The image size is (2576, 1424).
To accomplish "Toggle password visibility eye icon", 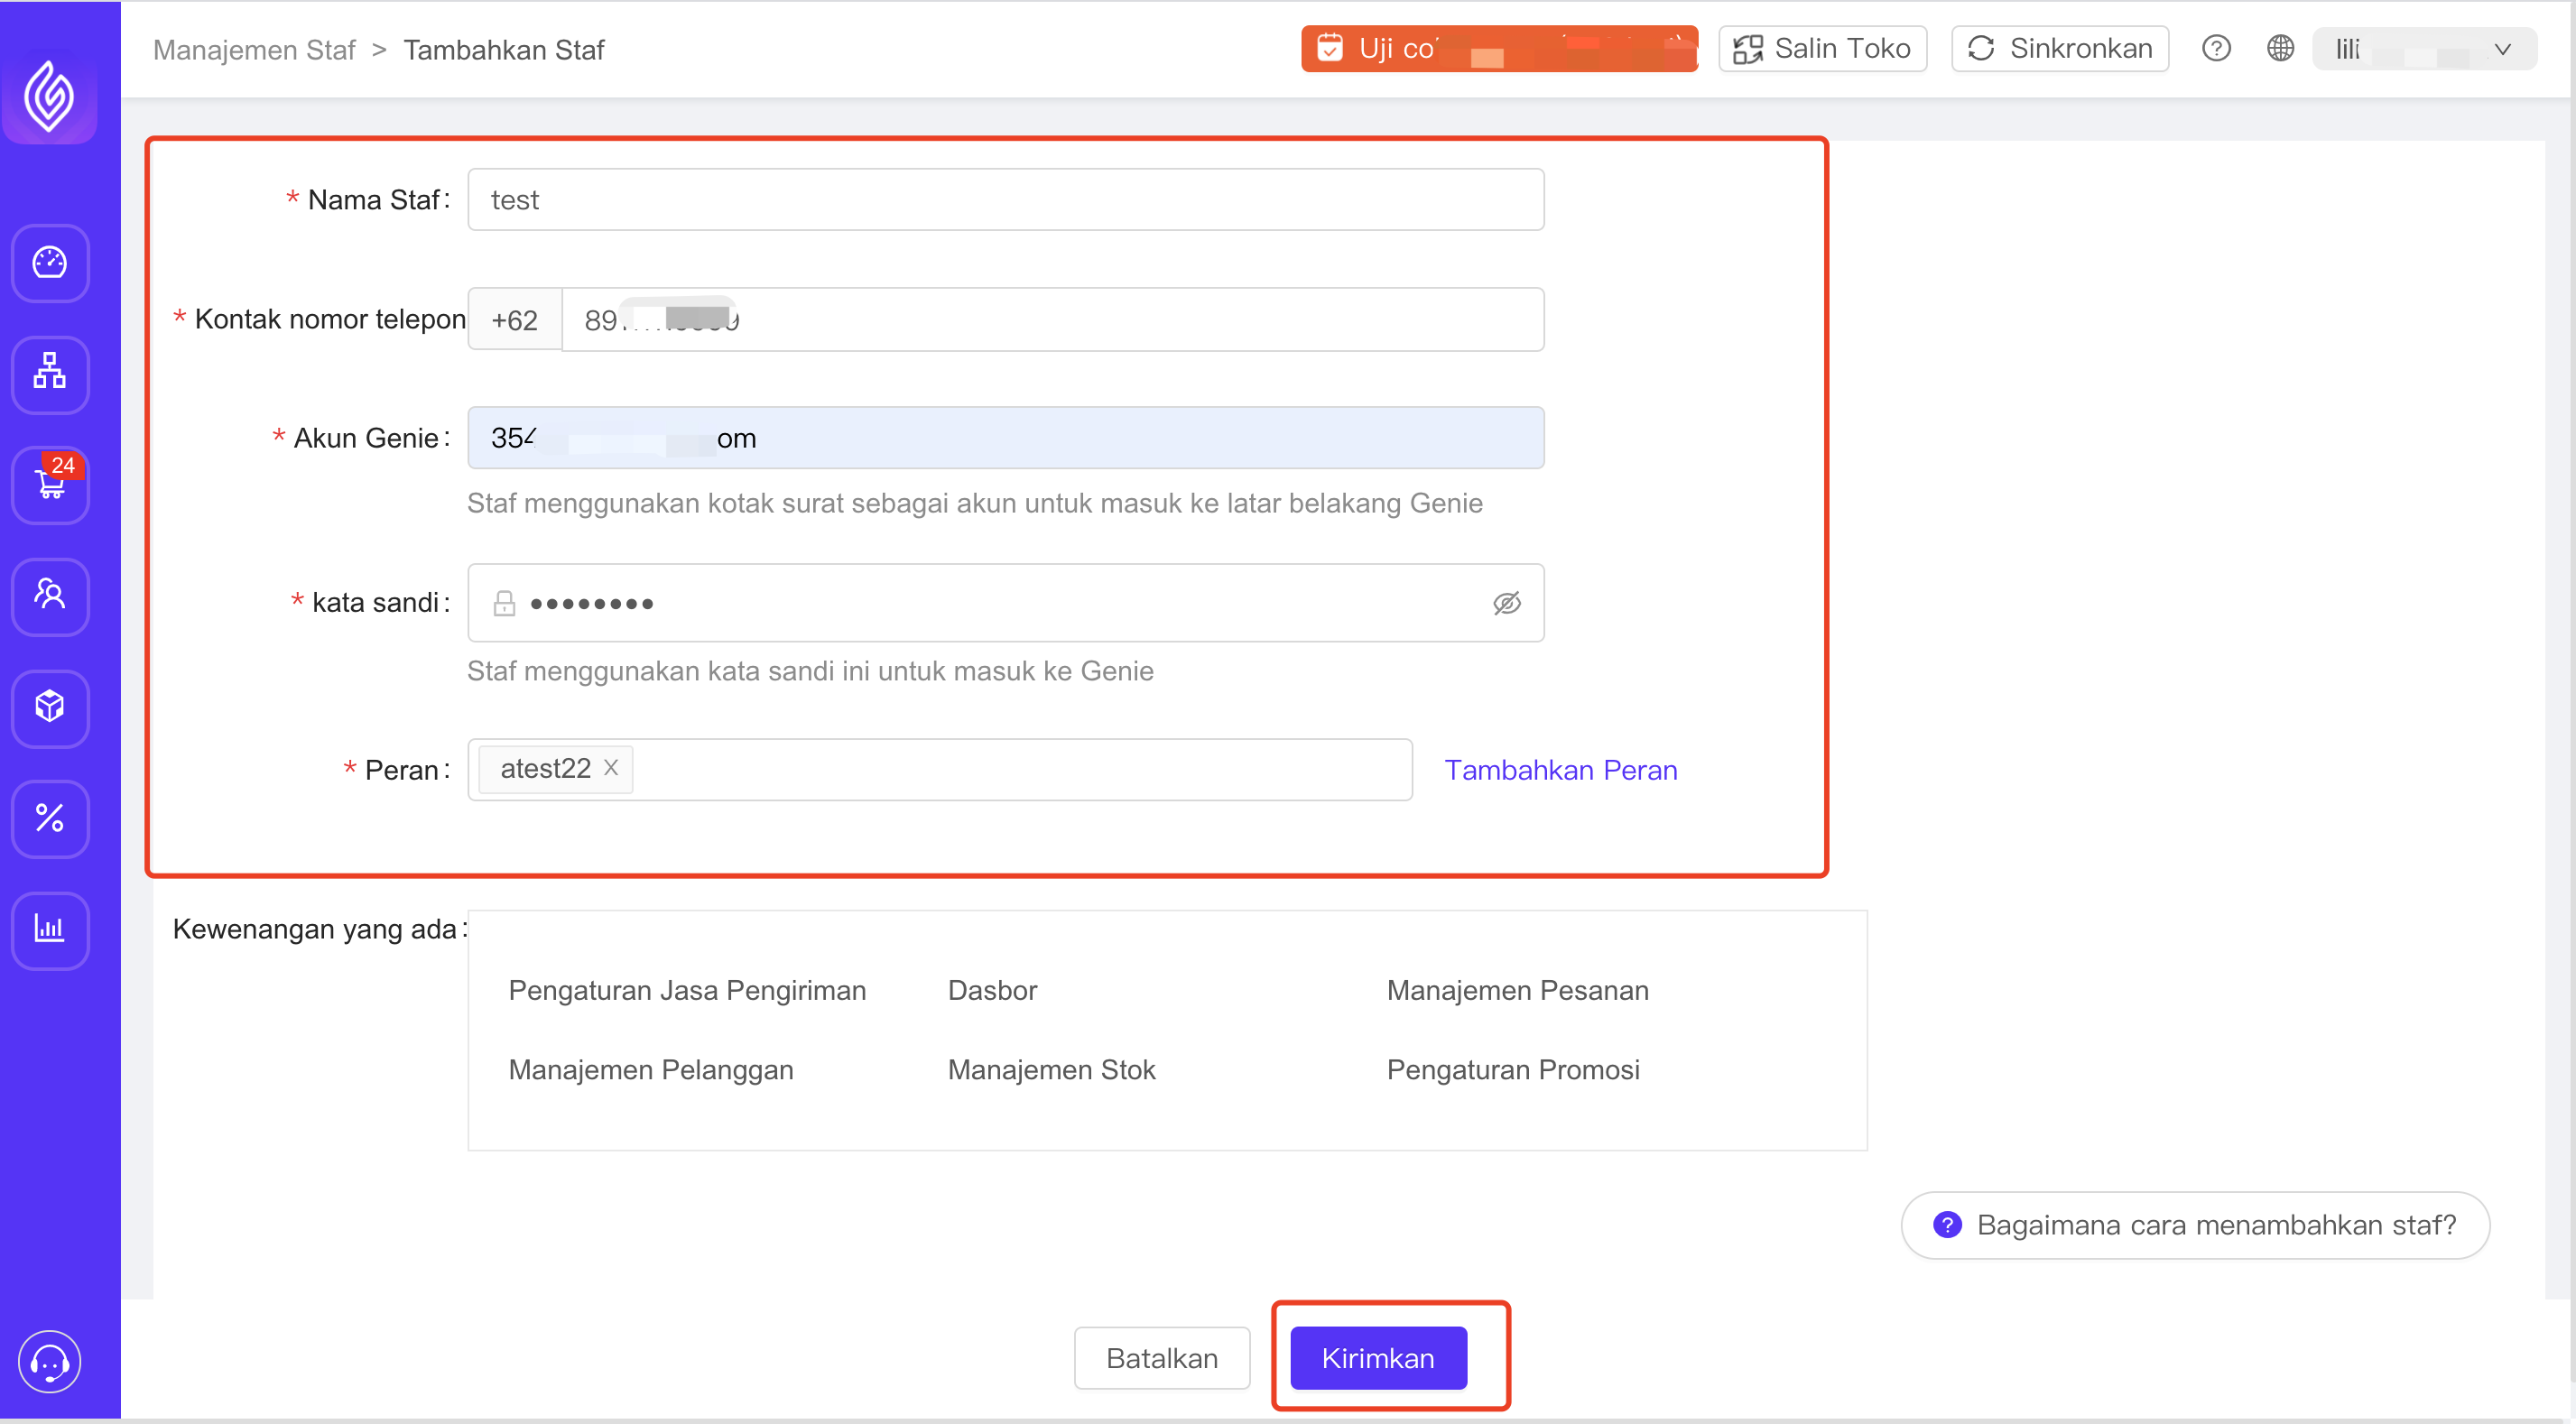I will pos(1506,603).
